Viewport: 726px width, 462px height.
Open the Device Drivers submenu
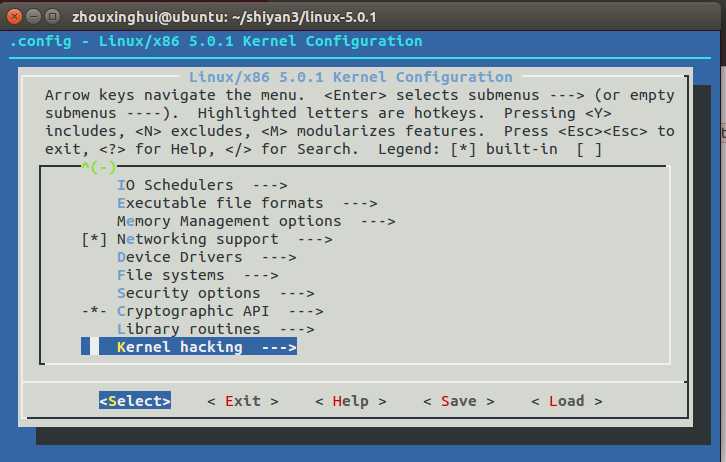point(207,257)
